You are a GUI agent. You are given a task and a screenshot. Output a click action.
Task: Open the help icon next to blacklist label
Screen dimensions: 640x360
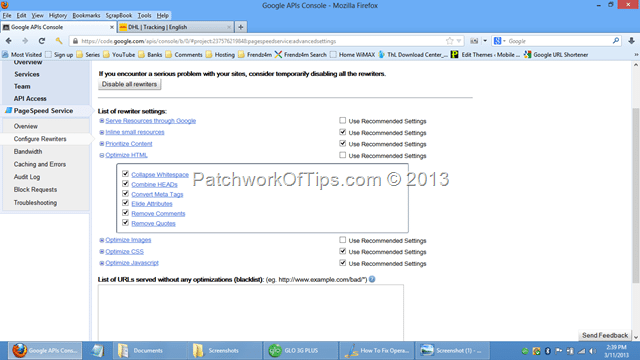click(372, 279)
